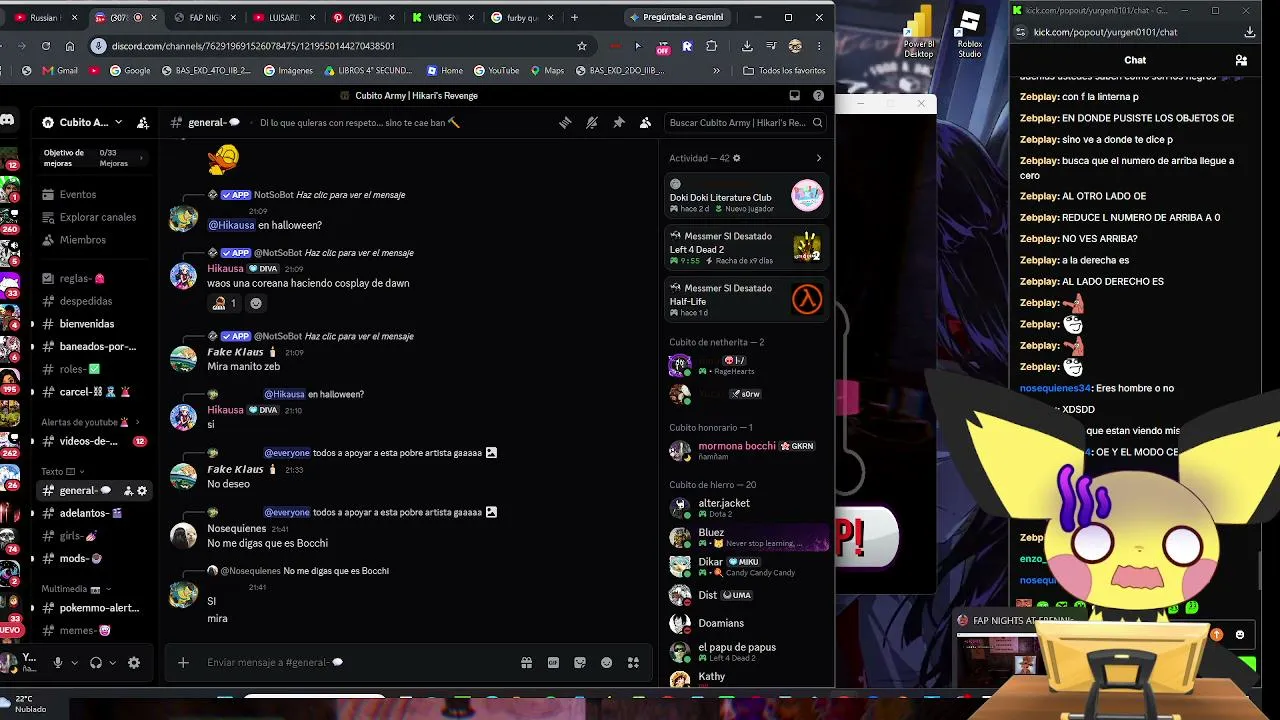The height and width of the screenshot is (720, 1280).
Task: Open user settings gear icon
Action: tap(134, 662)
